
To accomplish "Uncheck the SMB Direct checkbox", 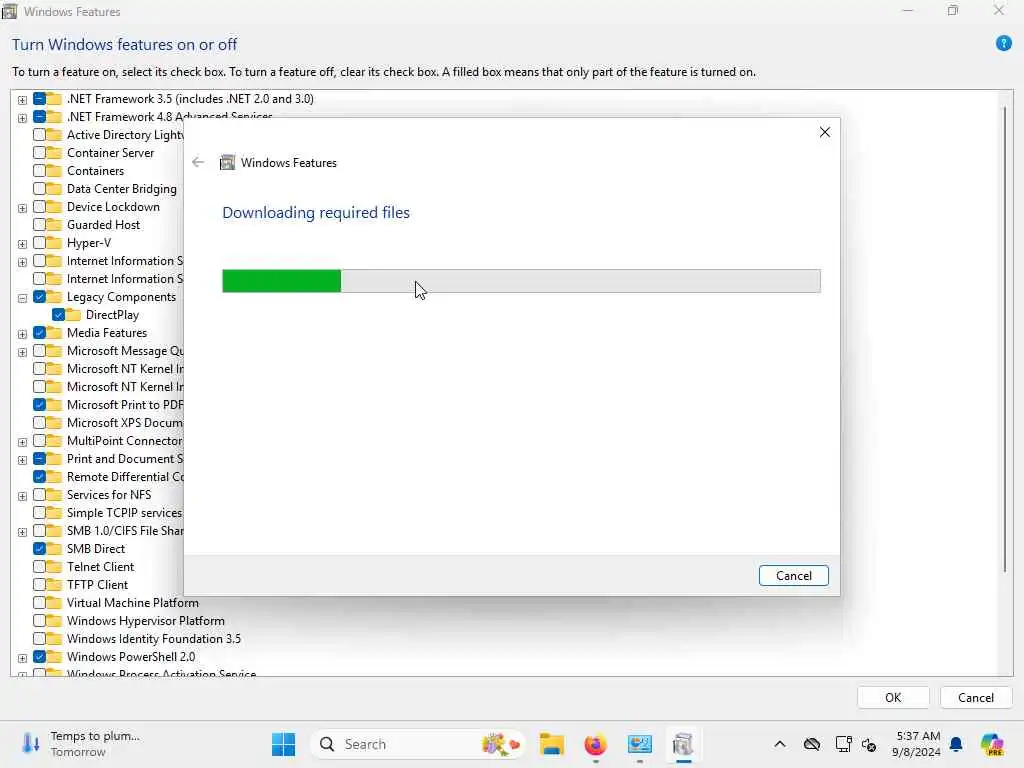I will coord(39,549).
